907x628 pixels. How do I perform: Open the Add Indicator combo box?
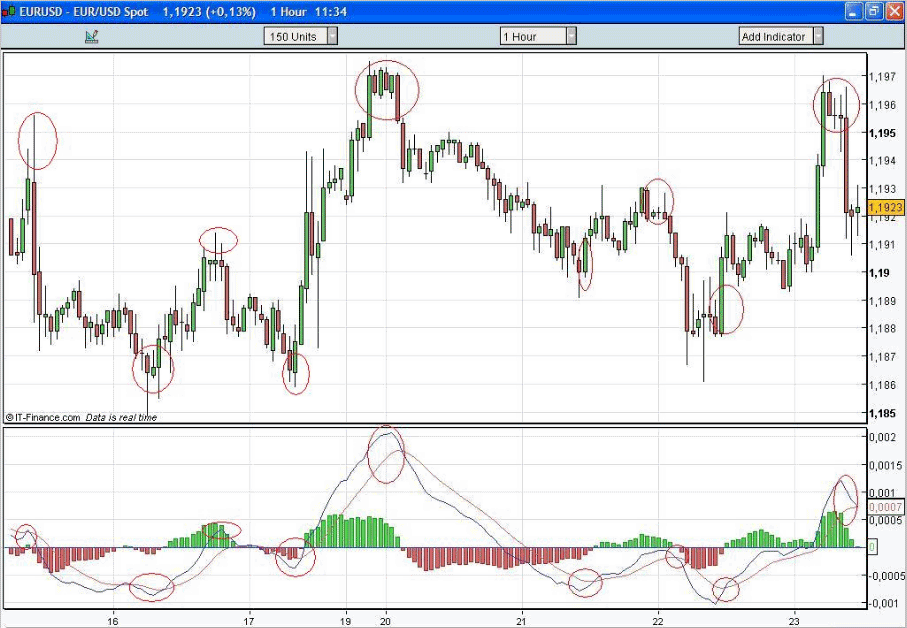tap(781, 36)
